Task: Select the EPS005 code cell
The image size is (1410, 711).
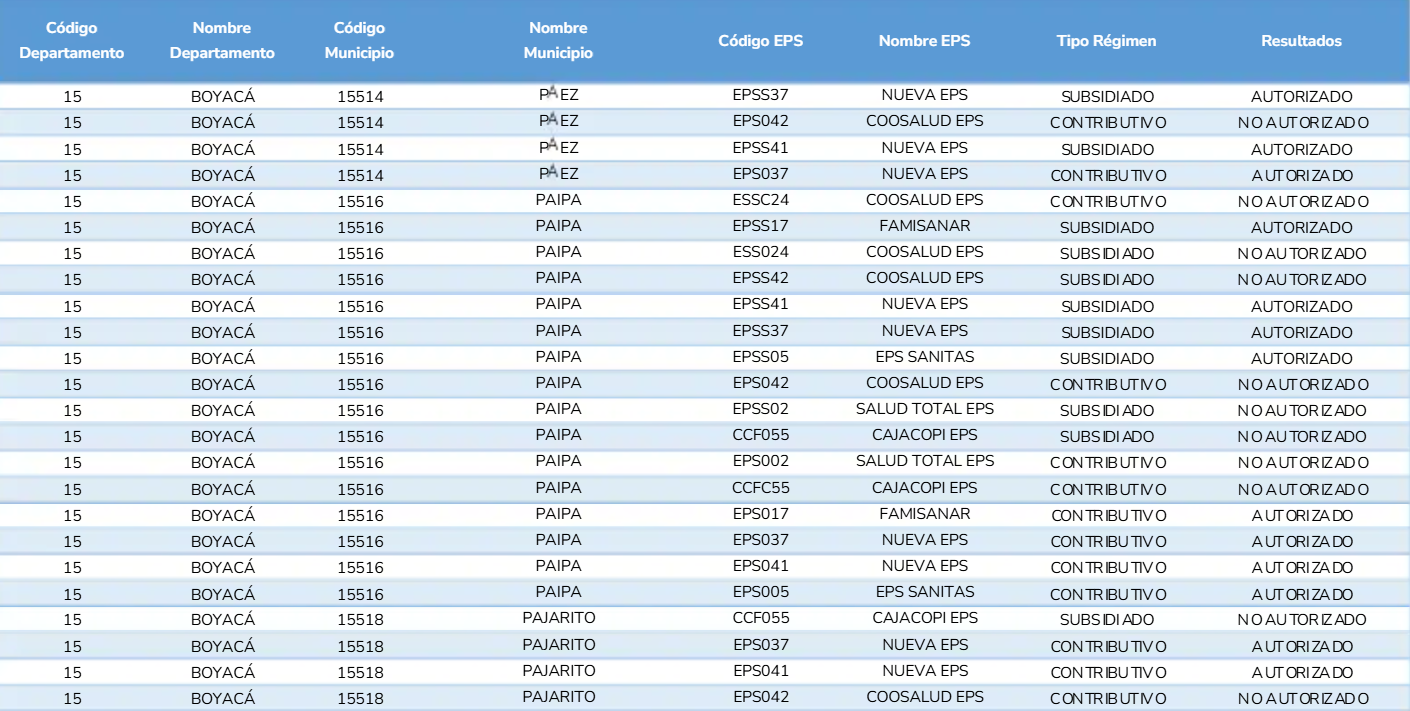Action: (760, 592)
